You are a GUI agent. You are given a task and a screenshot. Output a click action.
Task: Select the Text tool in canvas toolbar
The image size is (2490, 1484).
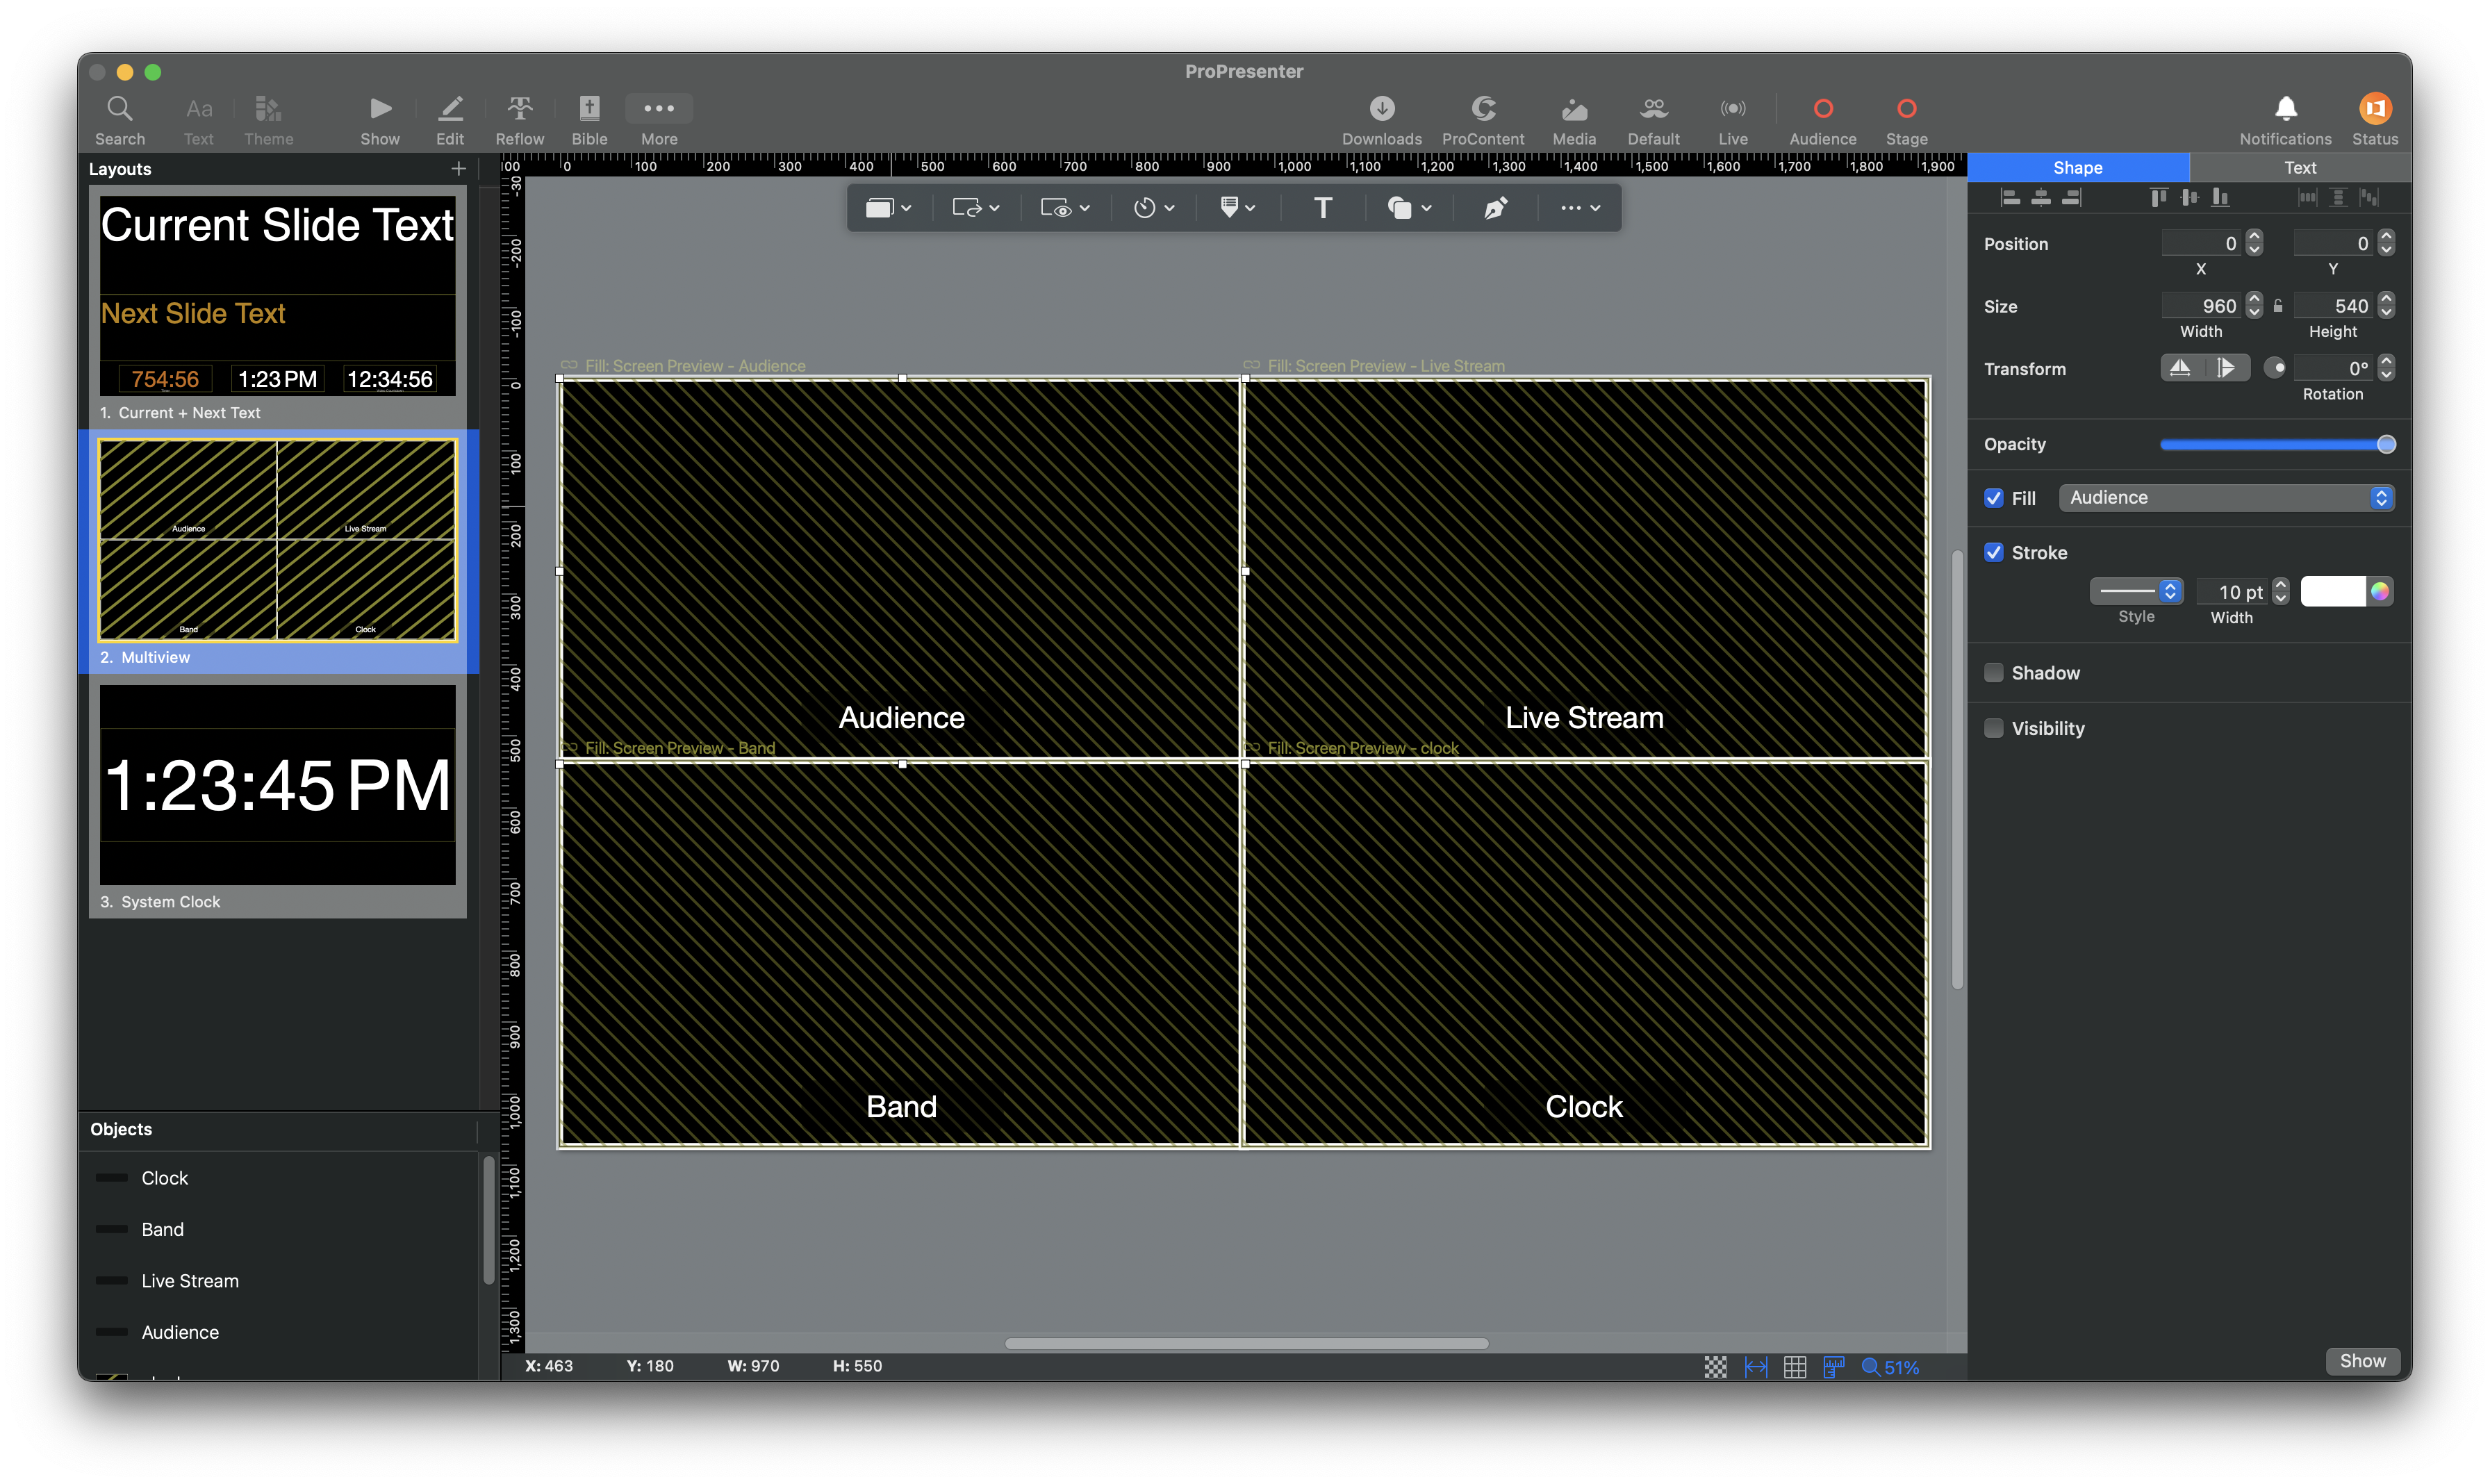click(1322, 208)
